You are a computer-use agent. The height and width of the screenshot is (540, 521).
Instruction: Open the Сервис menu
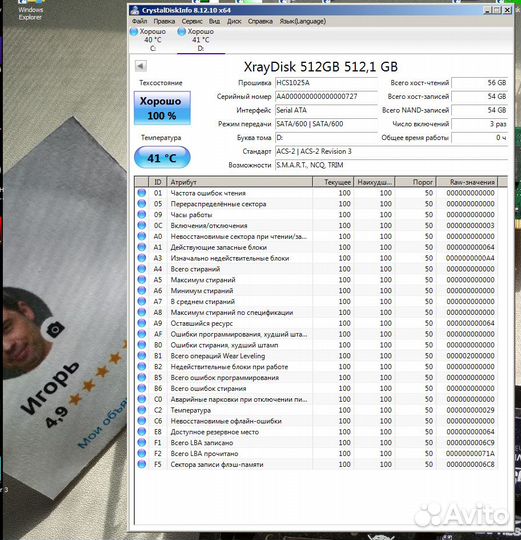pos(192,21)
